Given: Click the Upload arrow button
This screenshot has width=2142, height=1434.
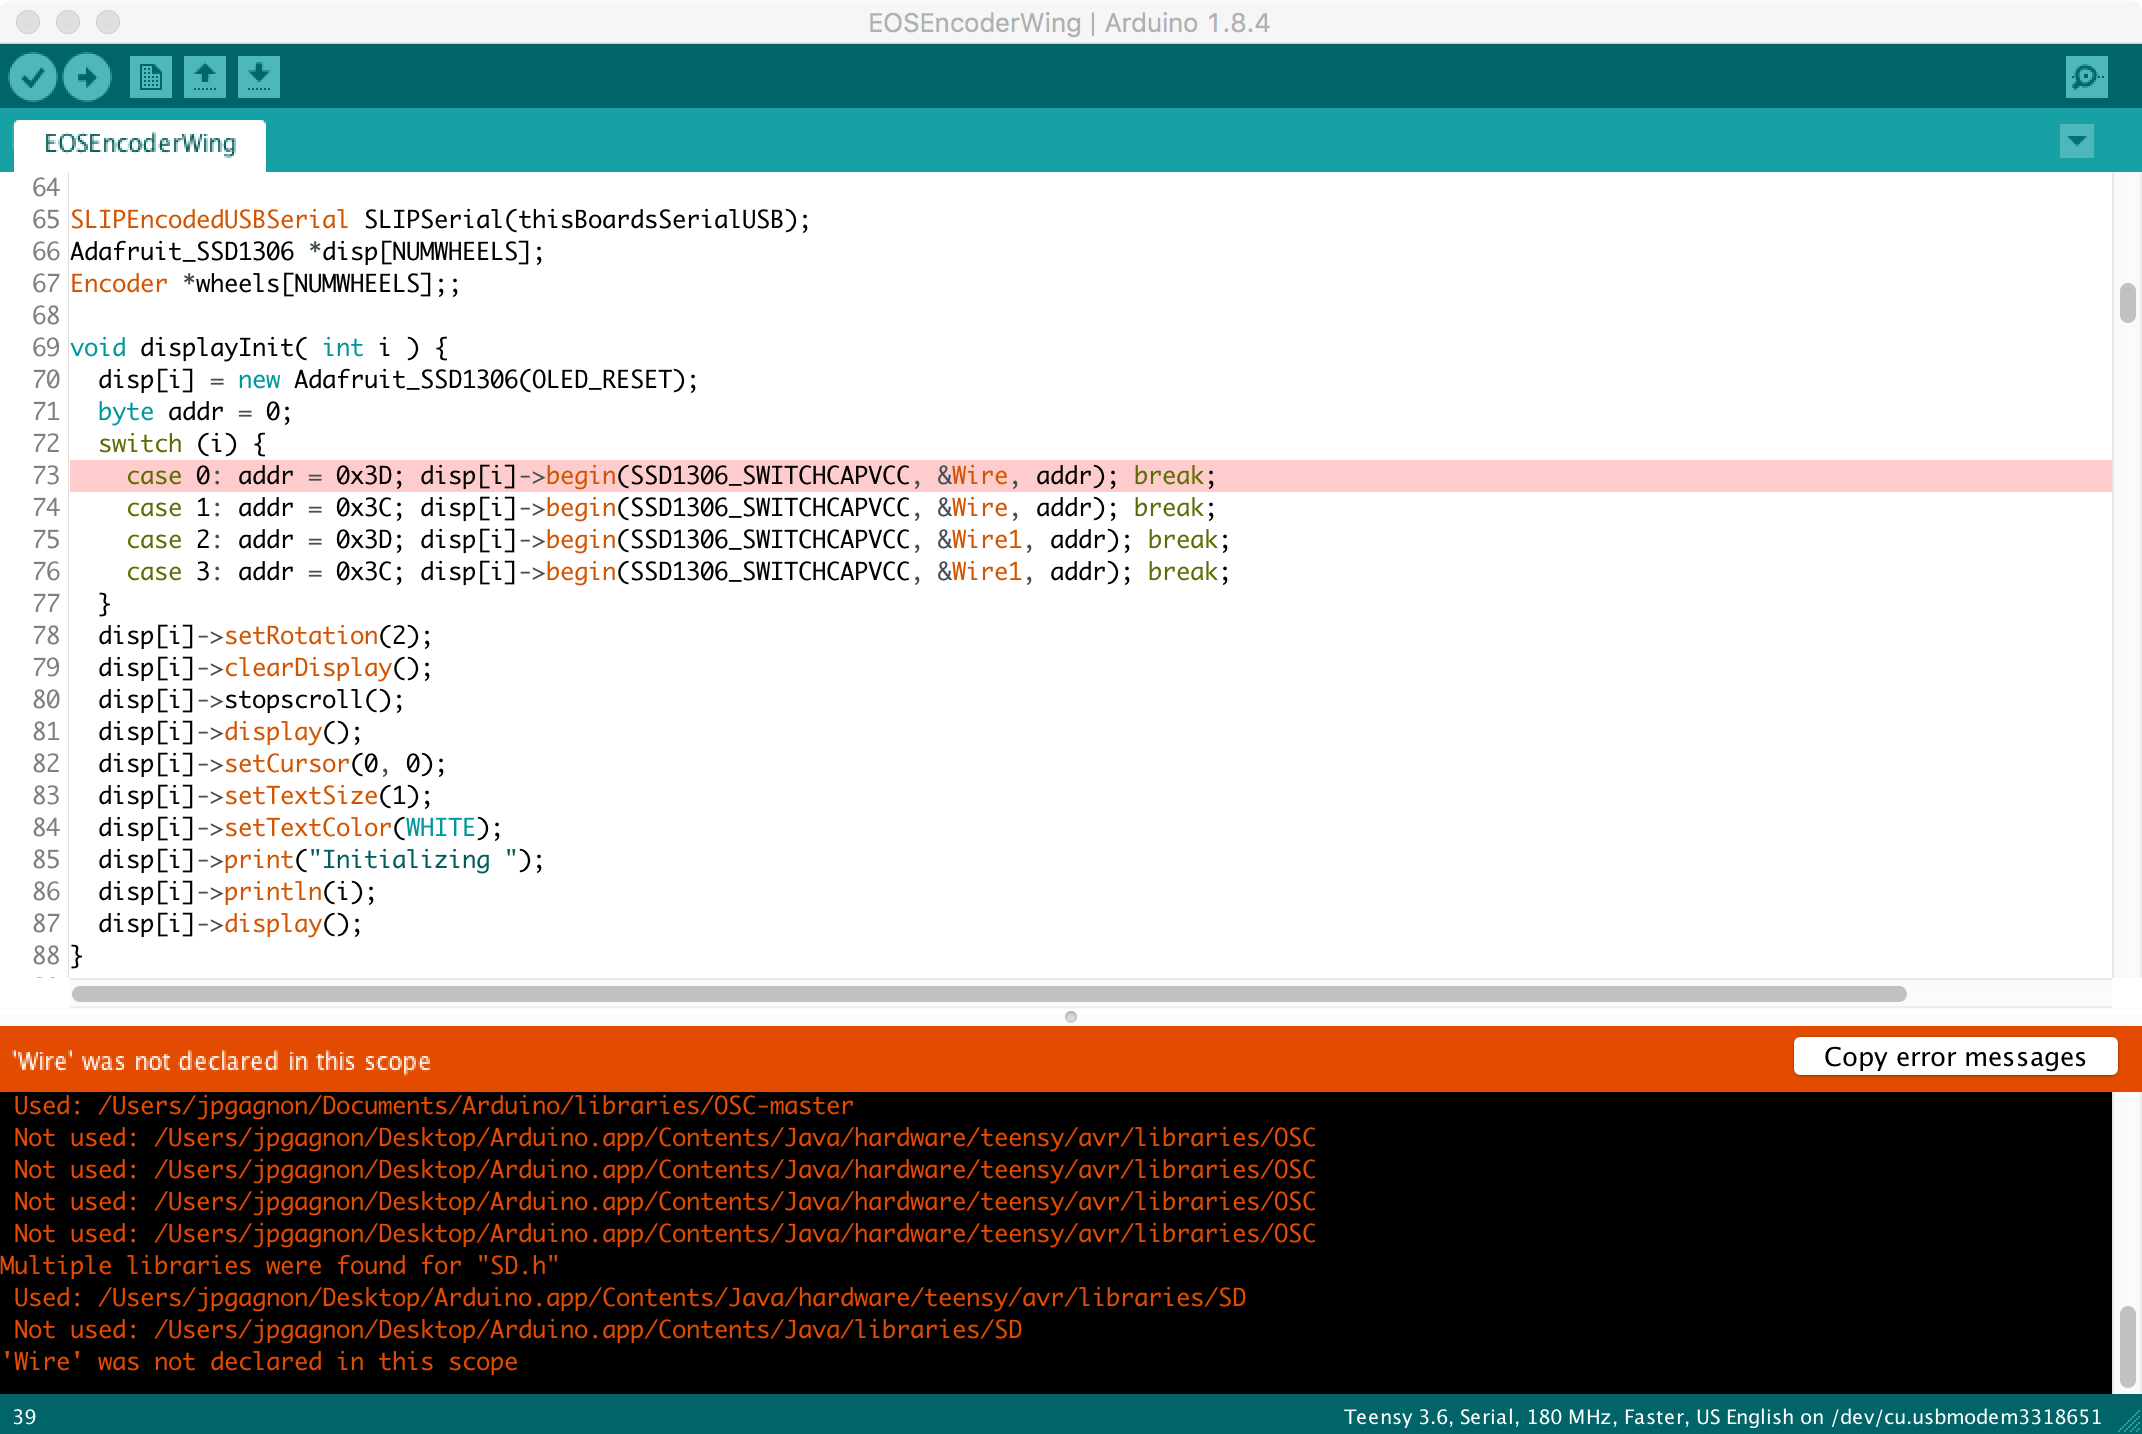Looking at the screenshot, I should point(87,77).
